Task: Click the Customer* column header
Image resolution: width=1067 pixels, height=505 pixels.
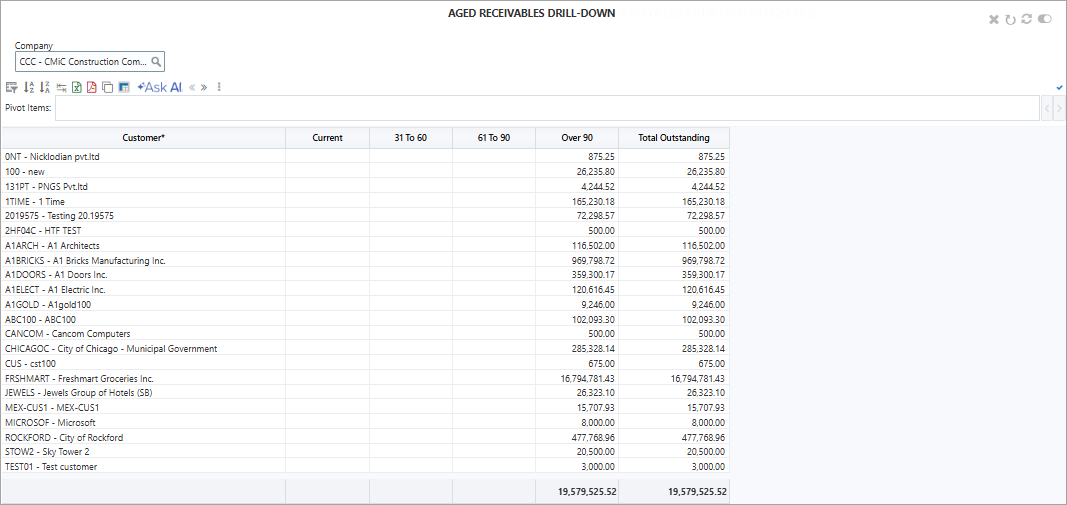Action: tap(144, 138)
